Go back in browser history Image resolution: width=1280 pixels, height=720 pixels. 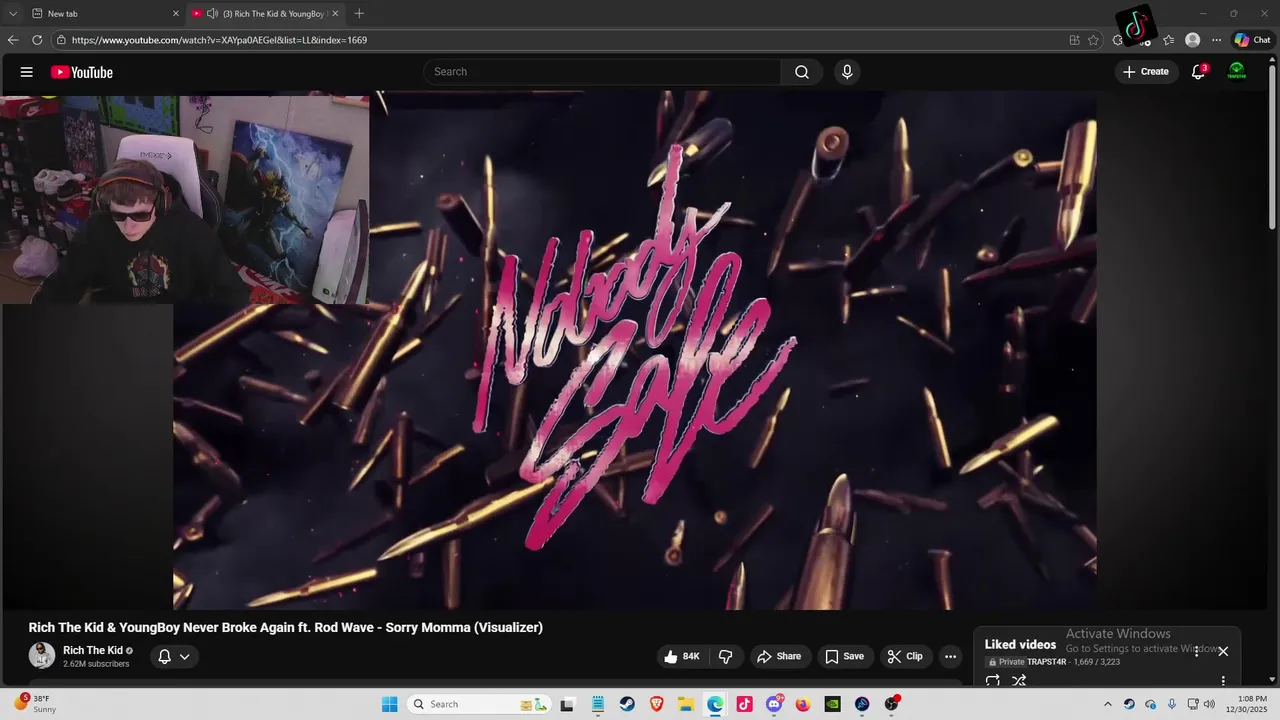(x=12, y=40)
